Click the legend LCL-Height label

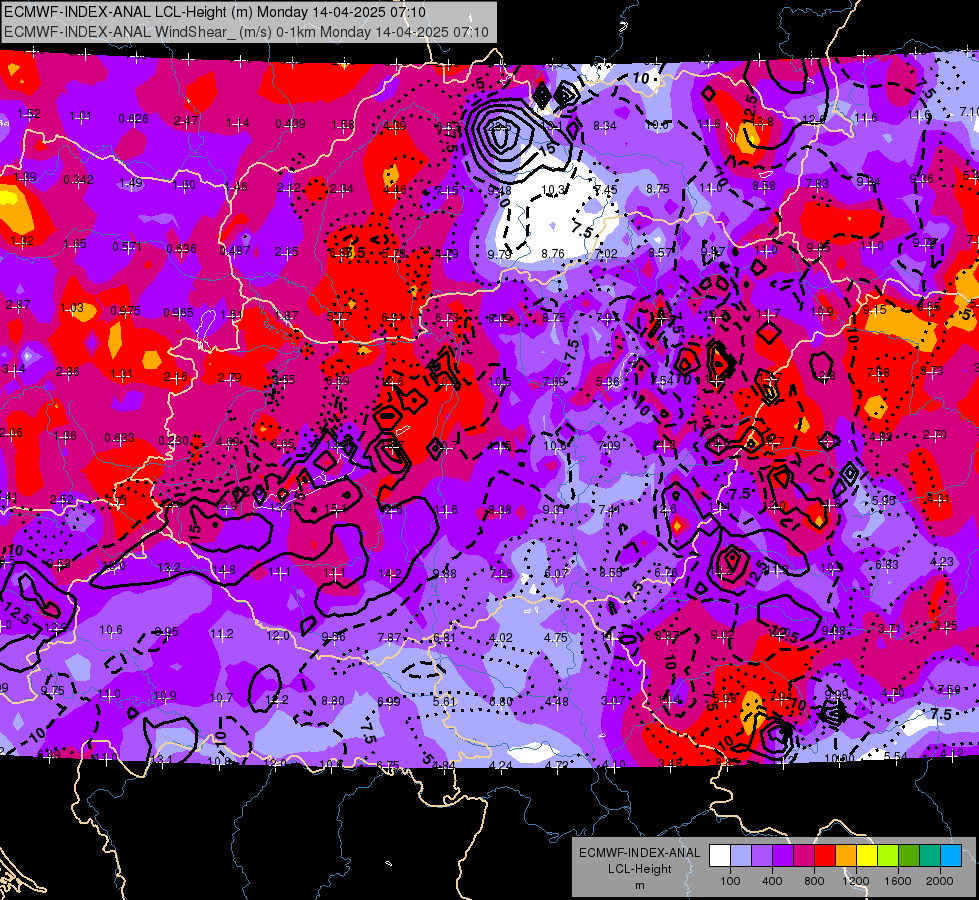click(x=639, y=869)
